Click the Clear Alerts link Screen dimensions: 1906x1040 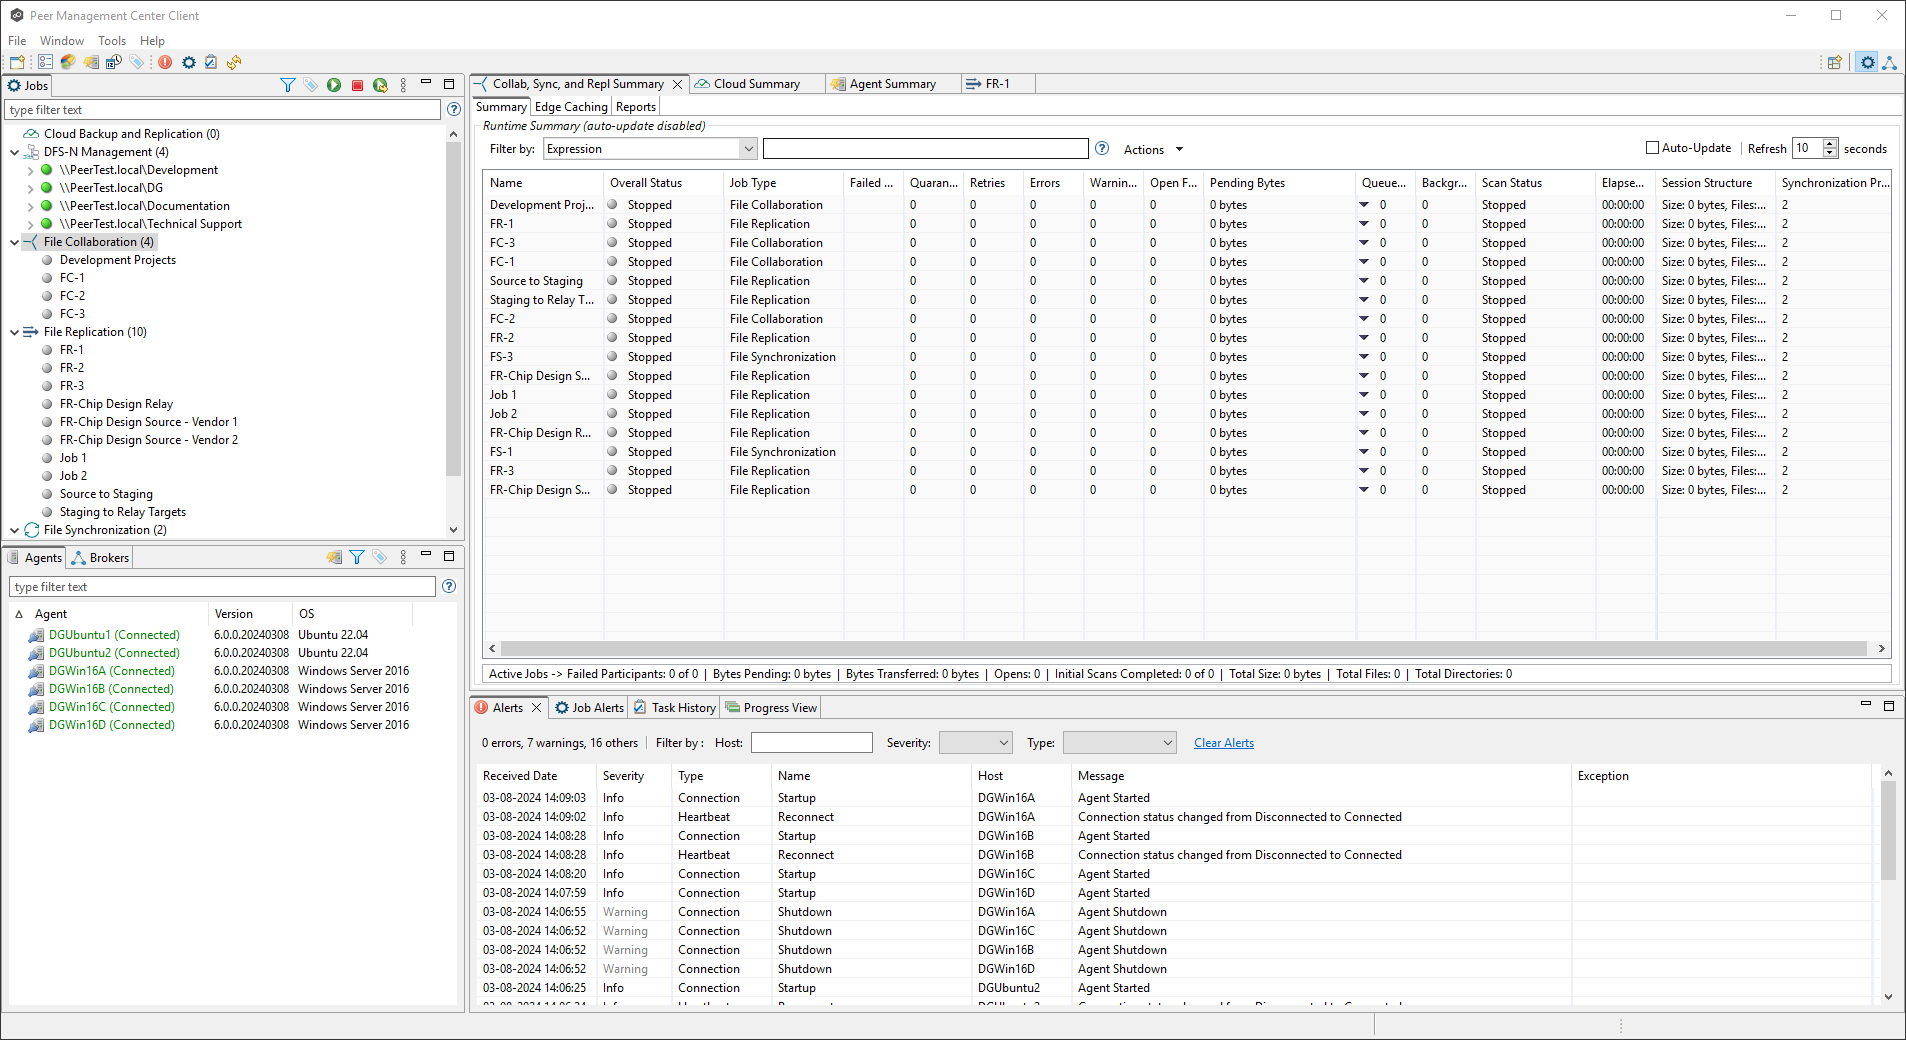point(1223,743)
